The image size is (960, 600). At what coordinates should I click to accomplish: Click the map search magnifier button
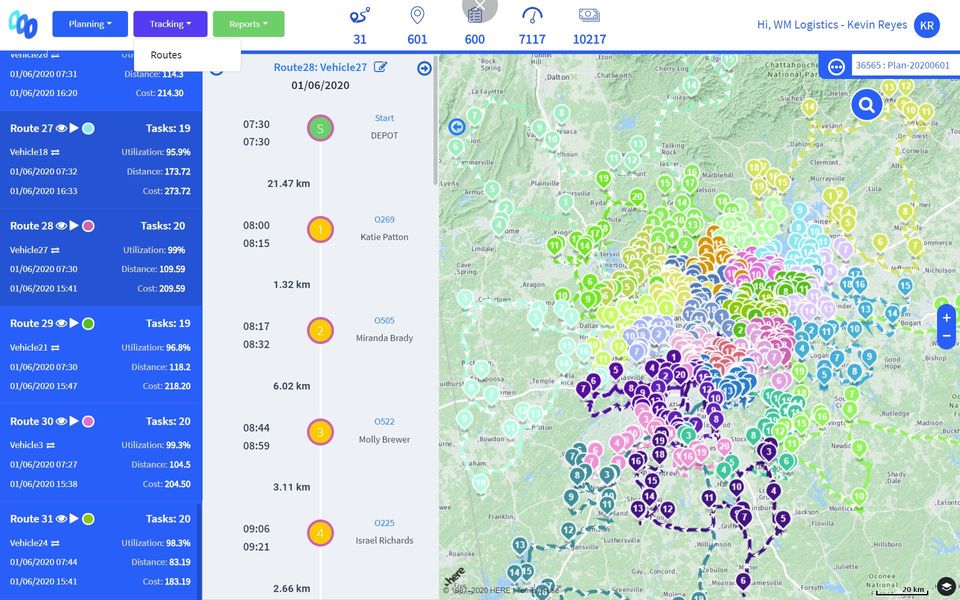click(866, 105)
